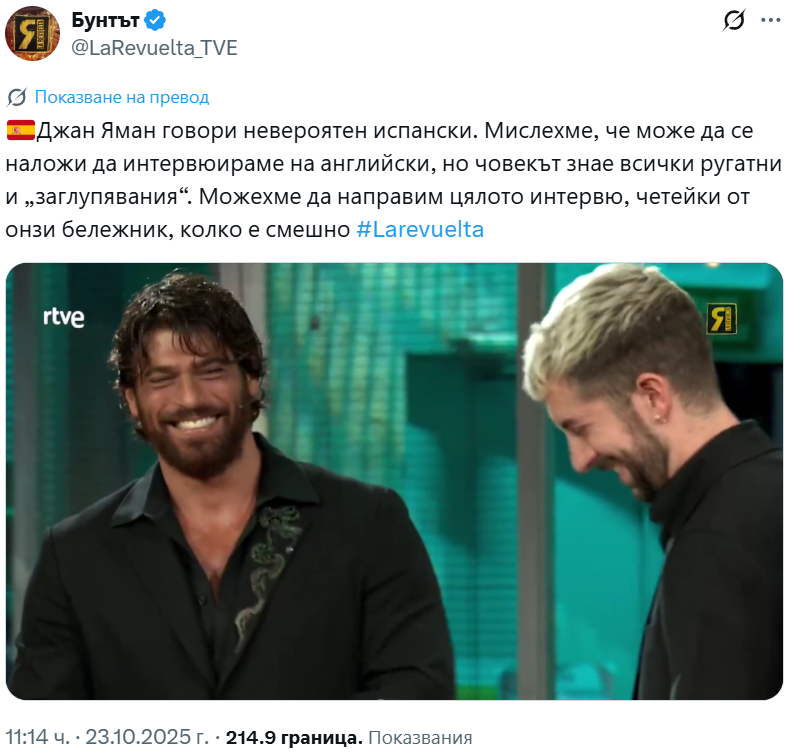Play video by clicking its center
The width and height of the screenshot is (787, 753).
click(395, 481)
